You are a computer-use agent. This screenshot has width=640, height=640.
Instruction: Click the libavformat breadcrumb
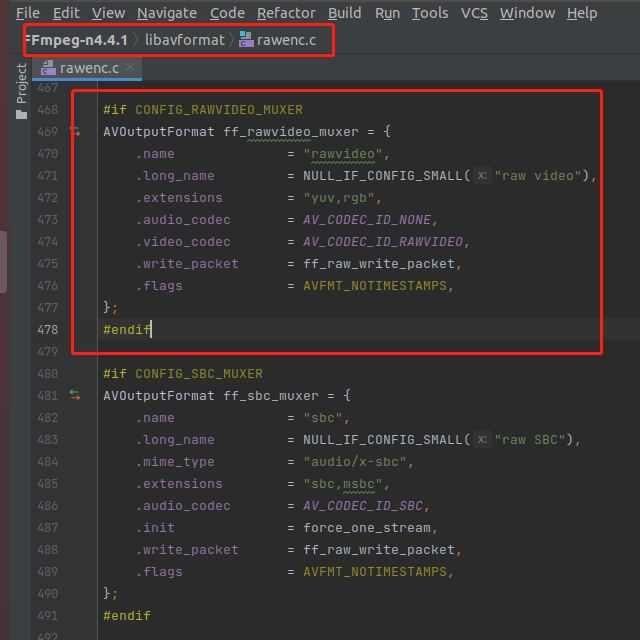point(185,40)
